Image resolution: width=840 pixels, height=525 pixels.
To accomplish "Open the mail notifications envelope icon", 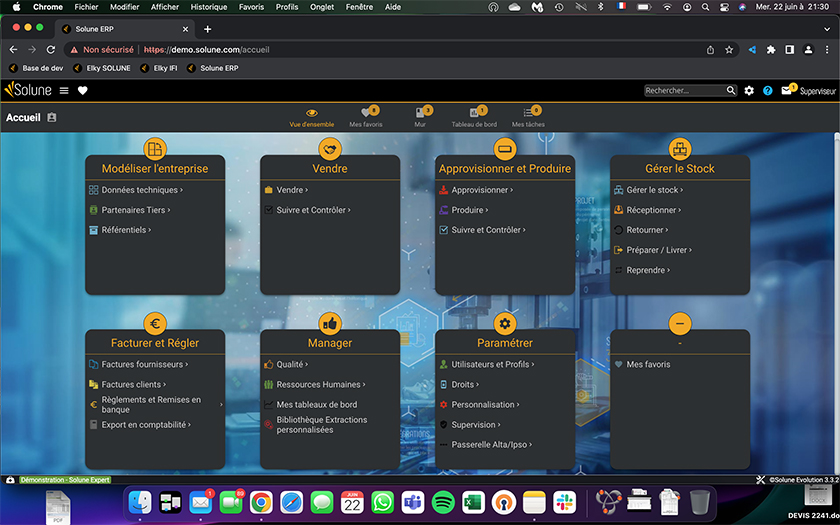I will [786, 91].
